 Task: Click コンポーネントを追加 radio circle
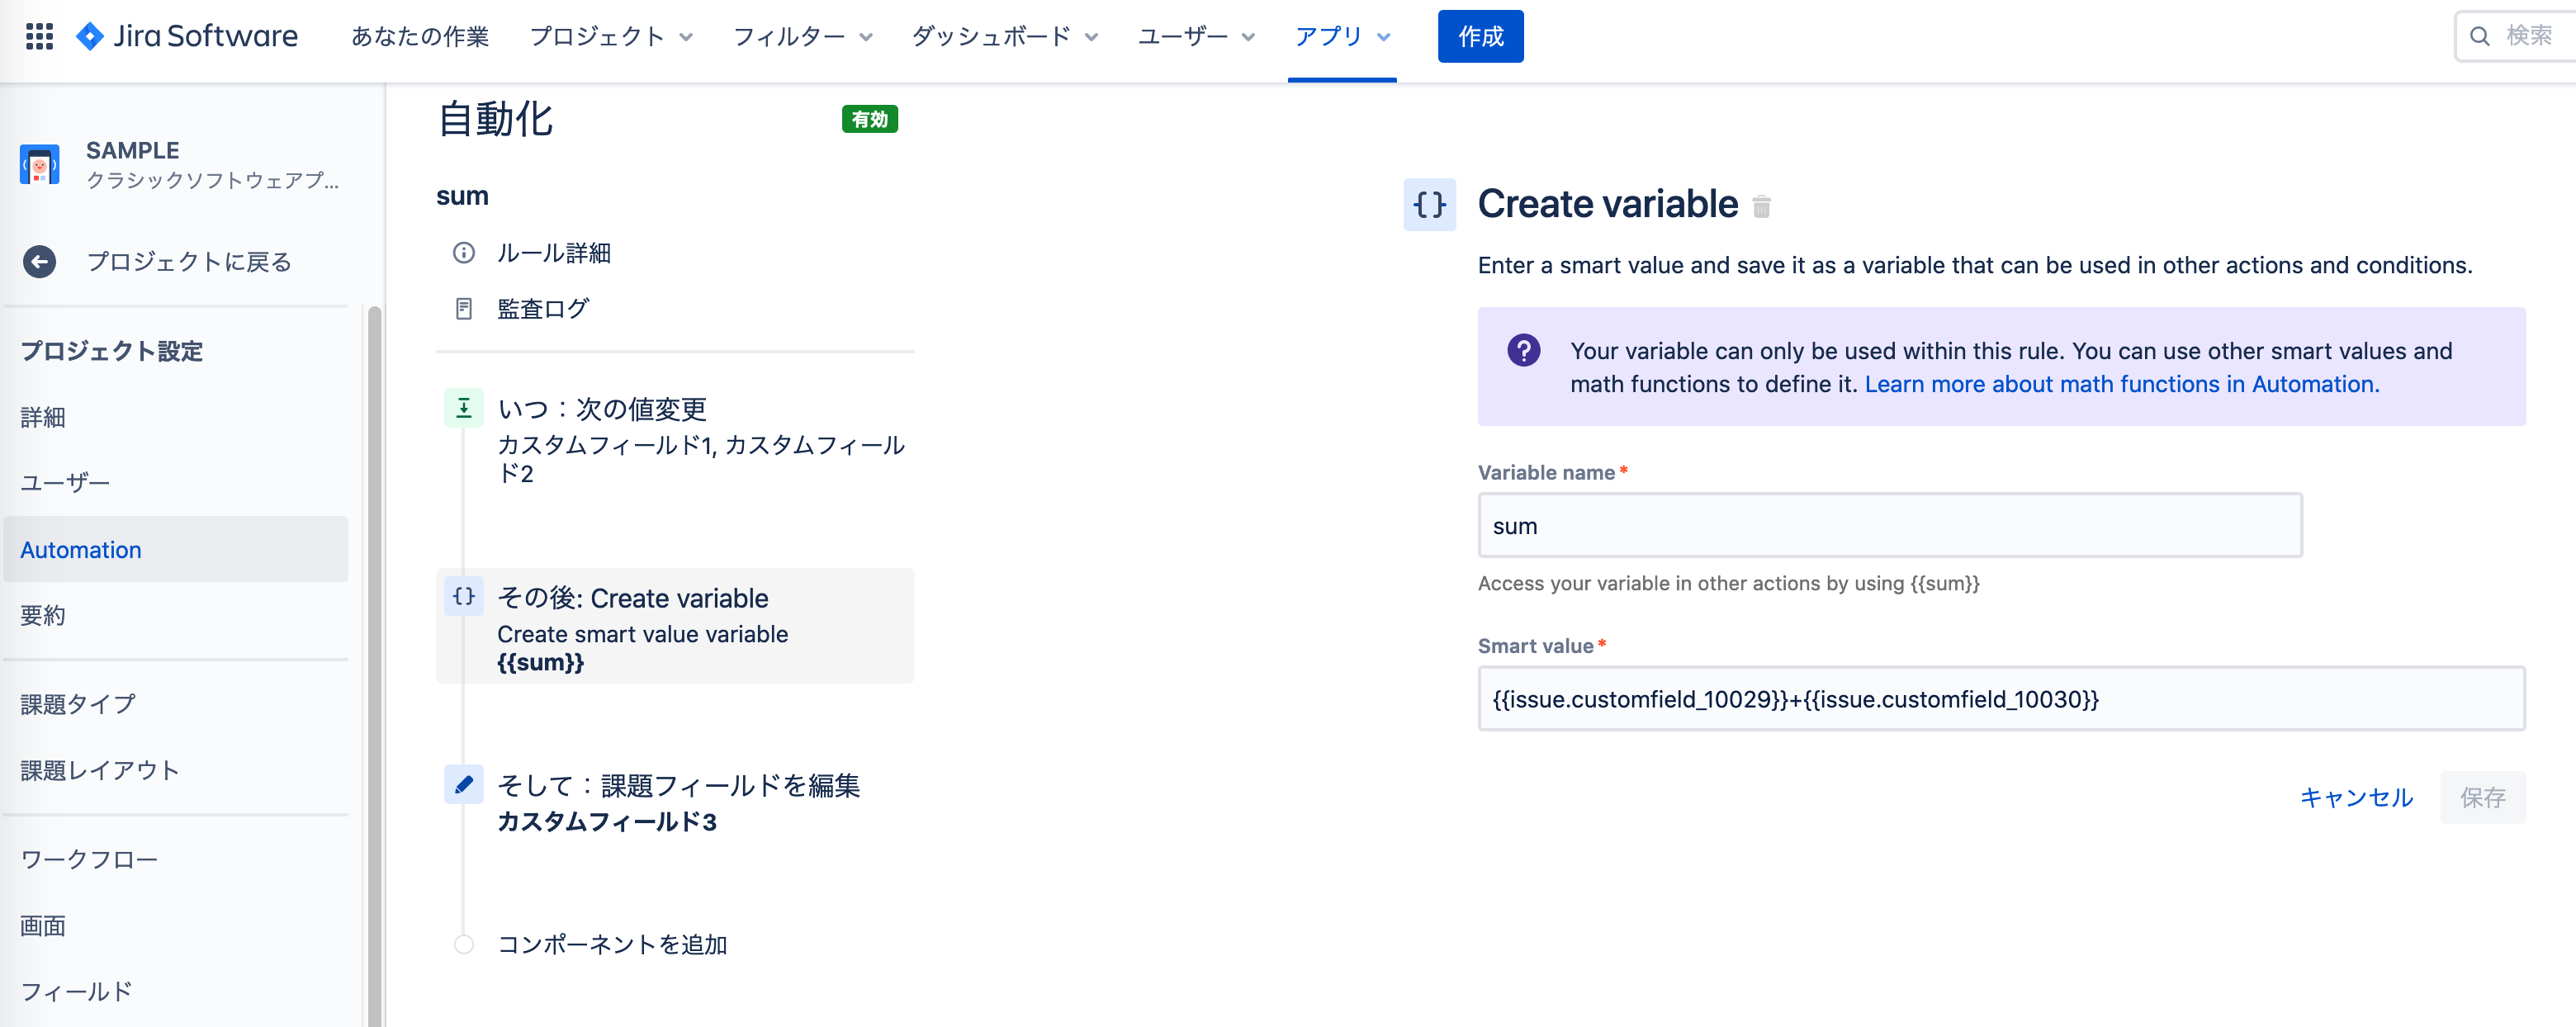pos(463,943)
